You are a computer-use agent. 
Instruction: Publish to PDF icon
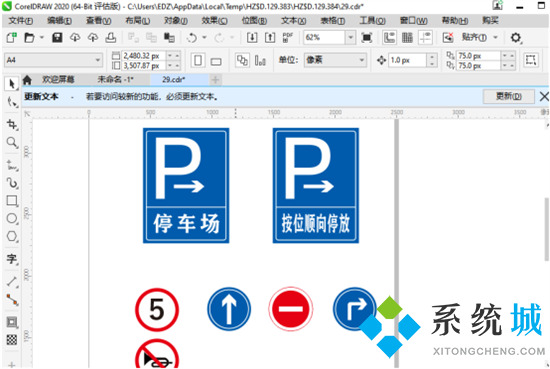pos(287,37)
